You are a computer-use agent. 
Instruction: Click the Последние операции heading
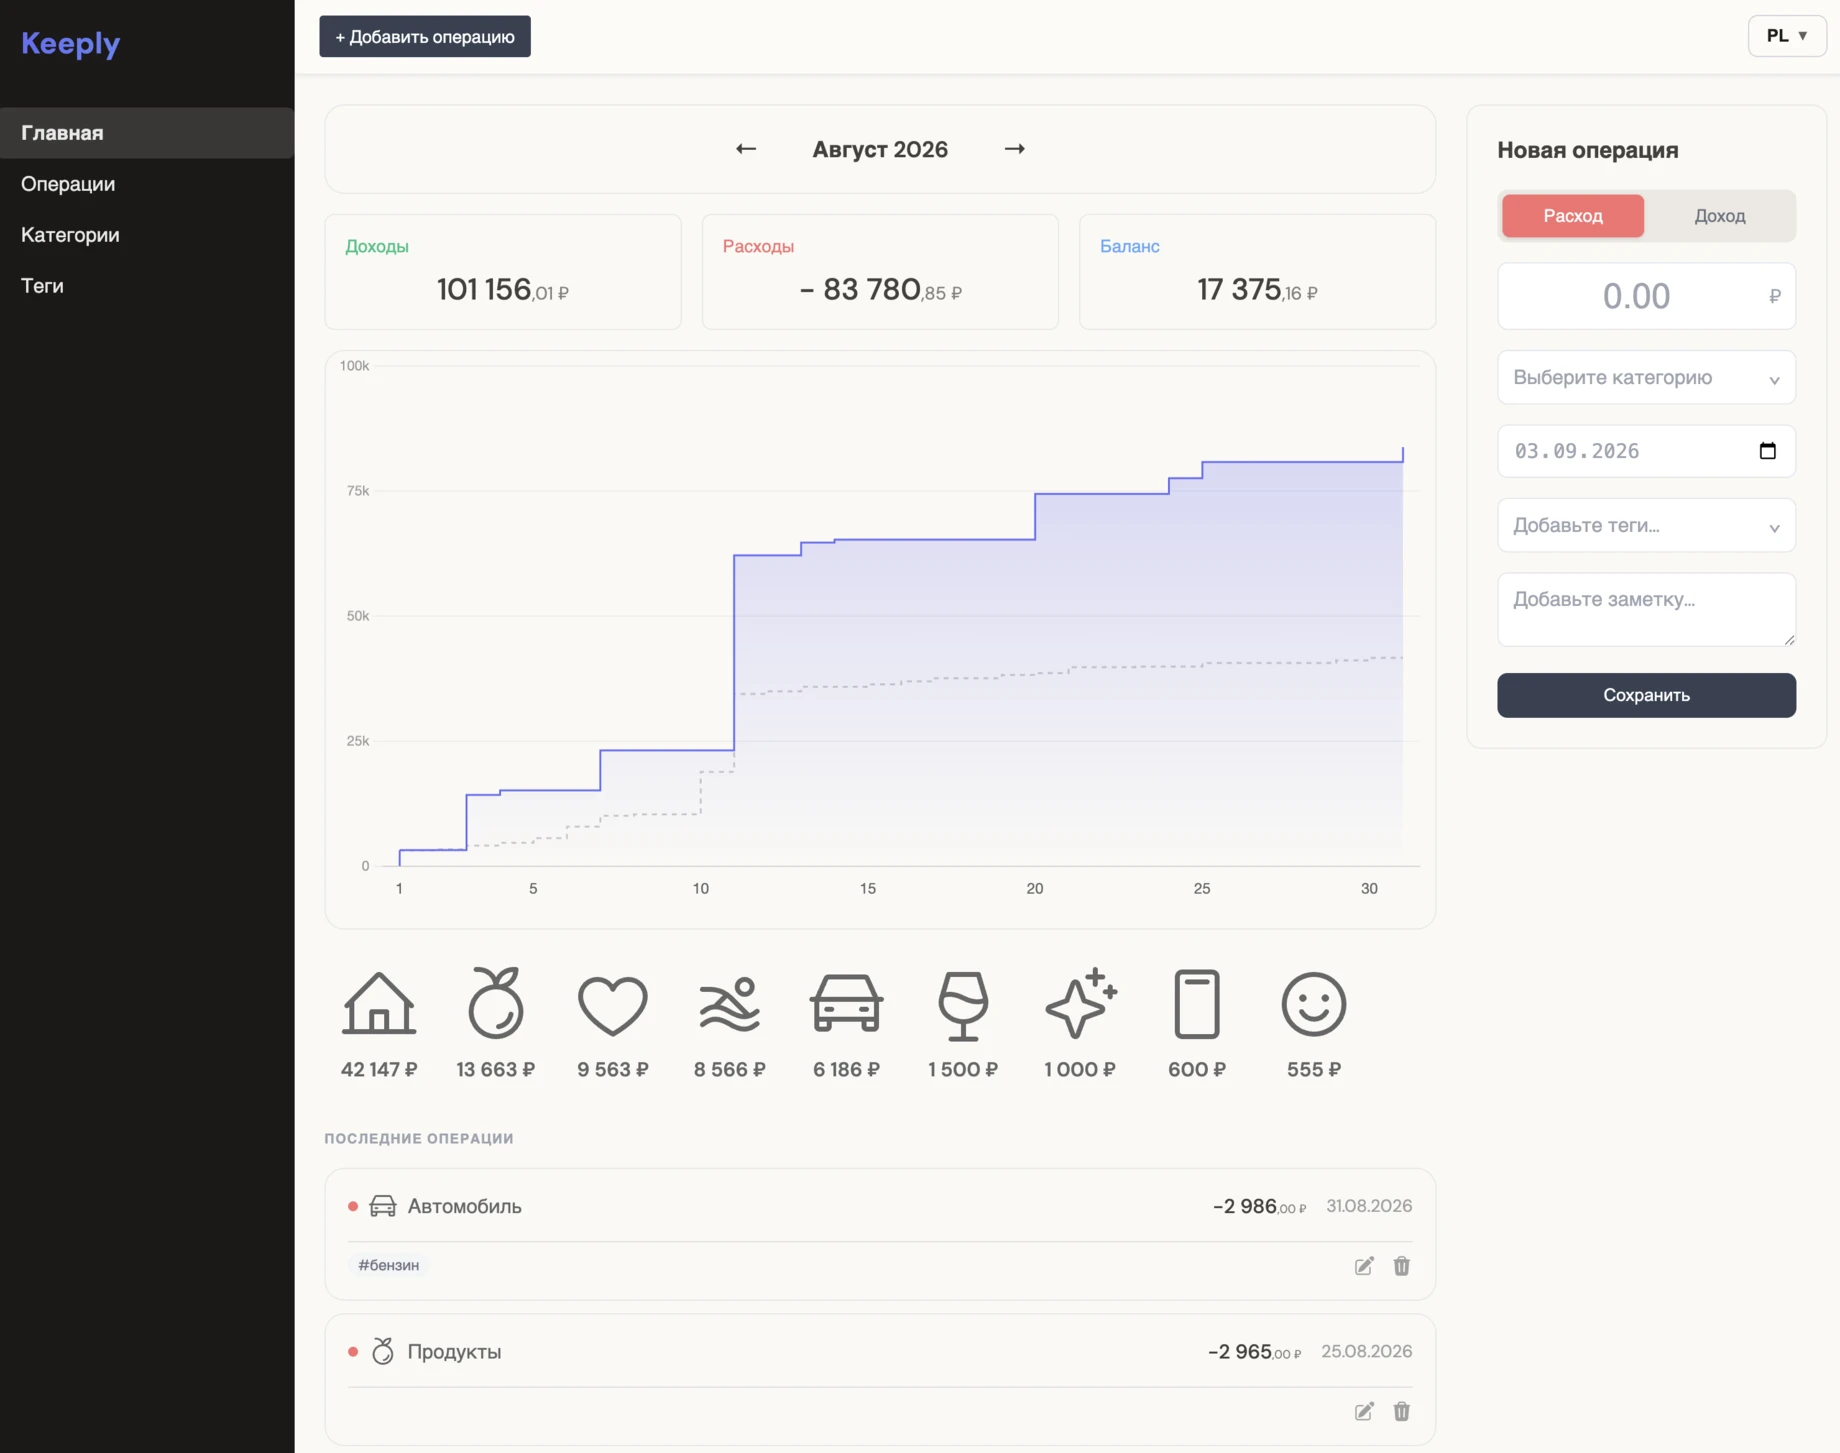pyautogui.click(x=419, y=1138)
